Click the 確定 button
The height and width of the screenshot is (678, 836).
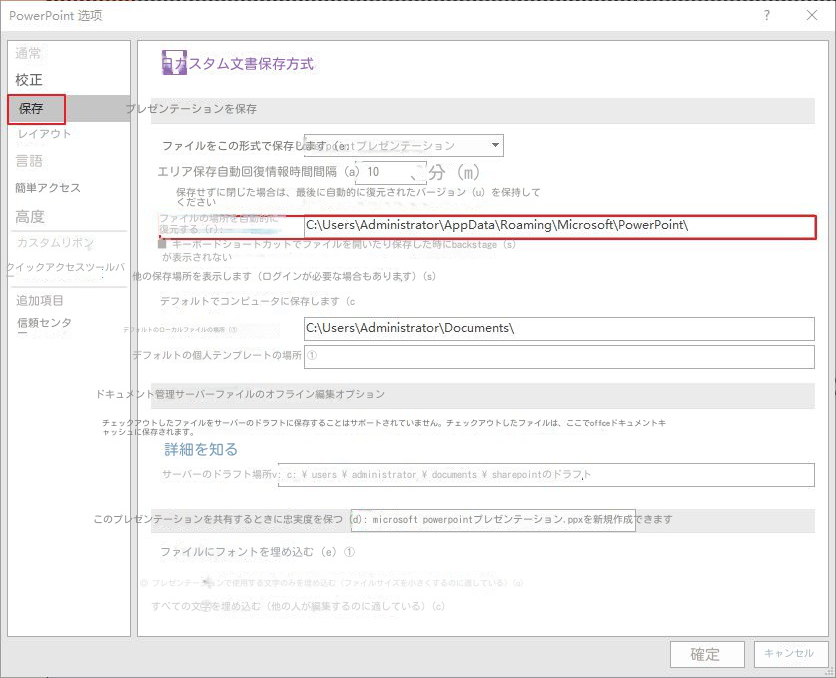point(707,654)
